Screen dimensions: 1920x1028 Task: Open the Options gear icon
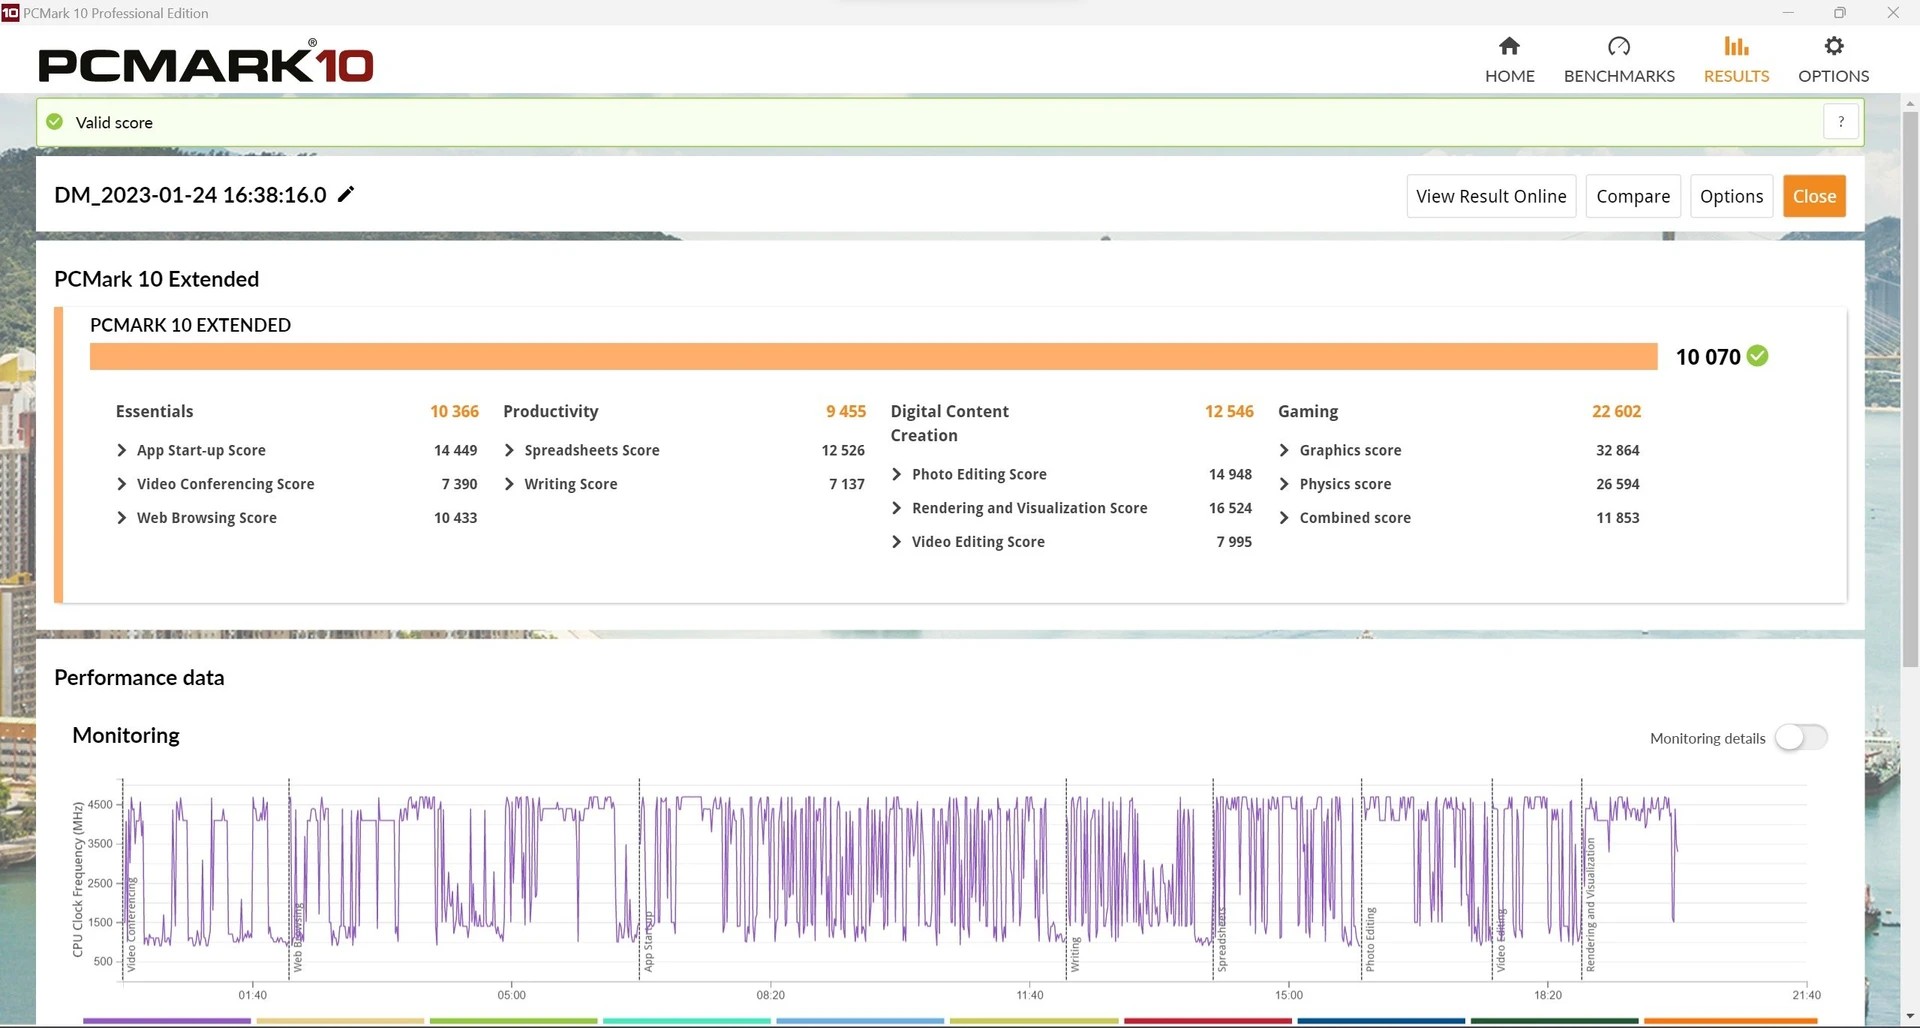click(x=1833, y=47)
